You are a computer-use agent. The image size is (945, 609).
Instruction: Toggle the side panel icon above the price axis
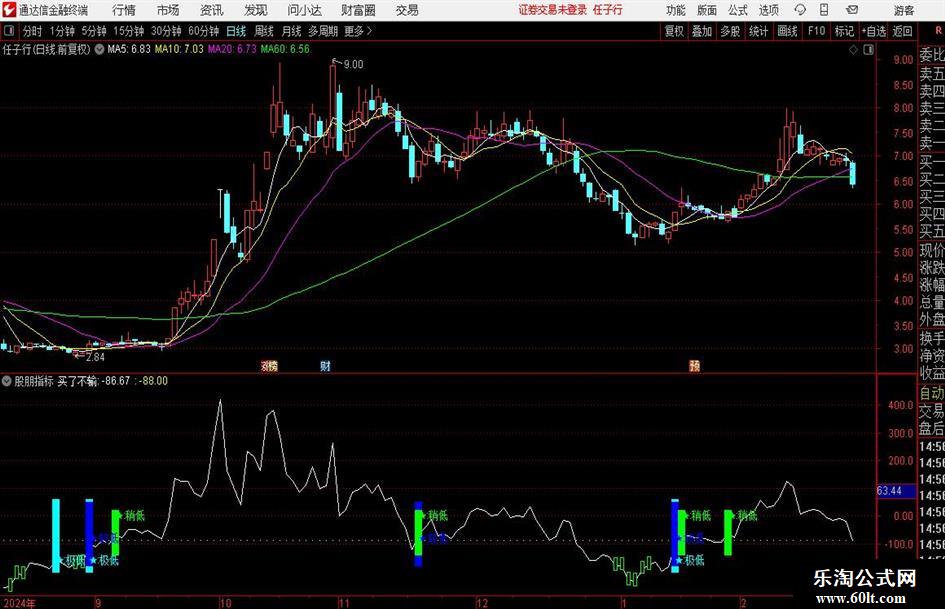(868, 50)
